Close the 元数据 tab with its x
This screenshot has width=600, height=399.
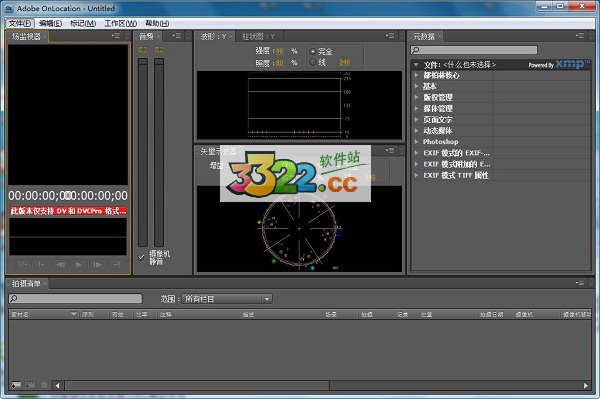440,36
